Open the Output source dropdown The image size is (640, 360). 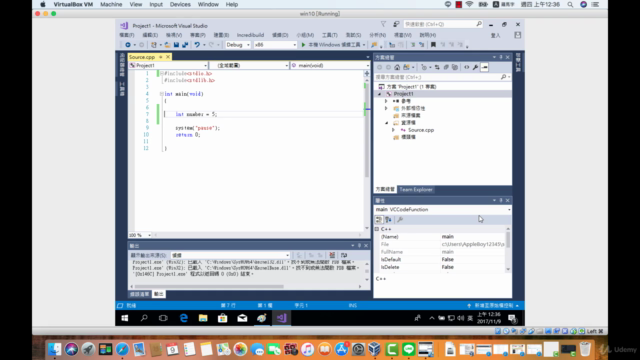[230, 255]
